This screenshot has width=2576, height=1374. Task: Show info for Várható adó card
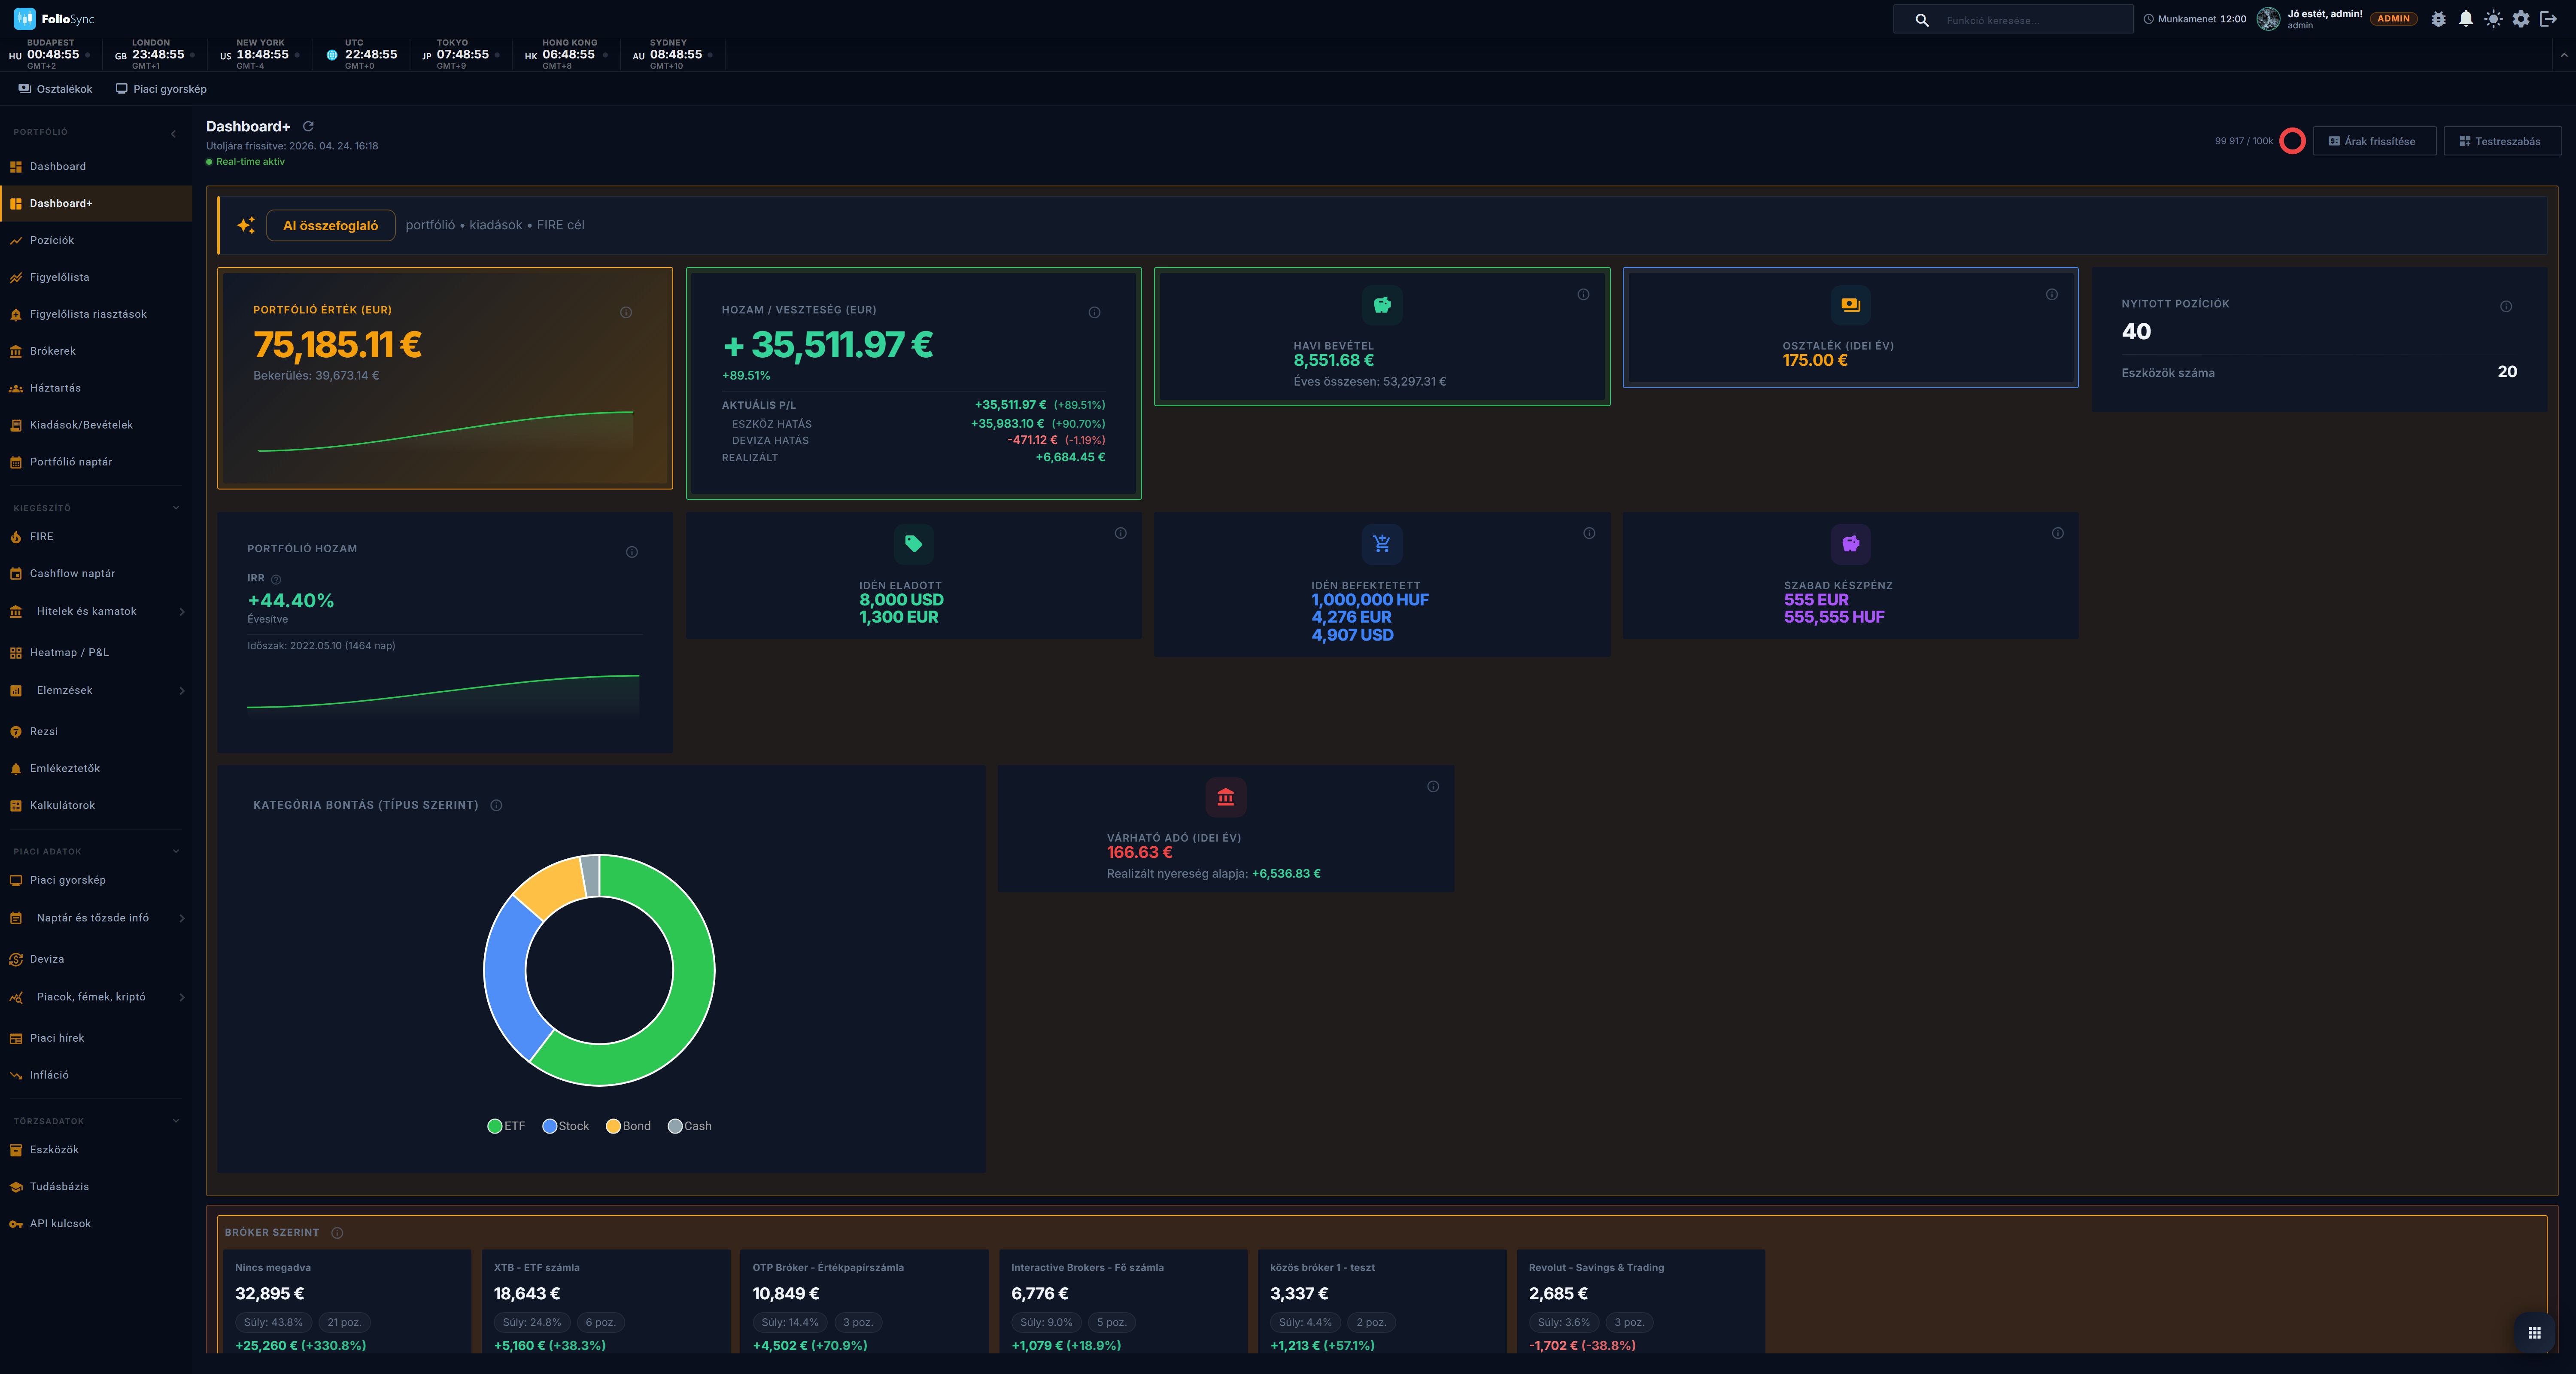(x=1433, y=786)
